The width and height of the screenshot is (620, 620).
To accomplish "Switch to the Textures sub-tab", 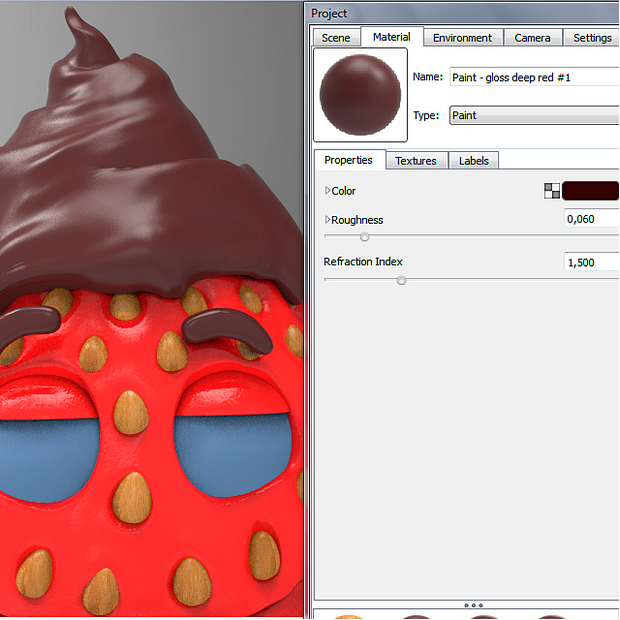I will 416,161.
